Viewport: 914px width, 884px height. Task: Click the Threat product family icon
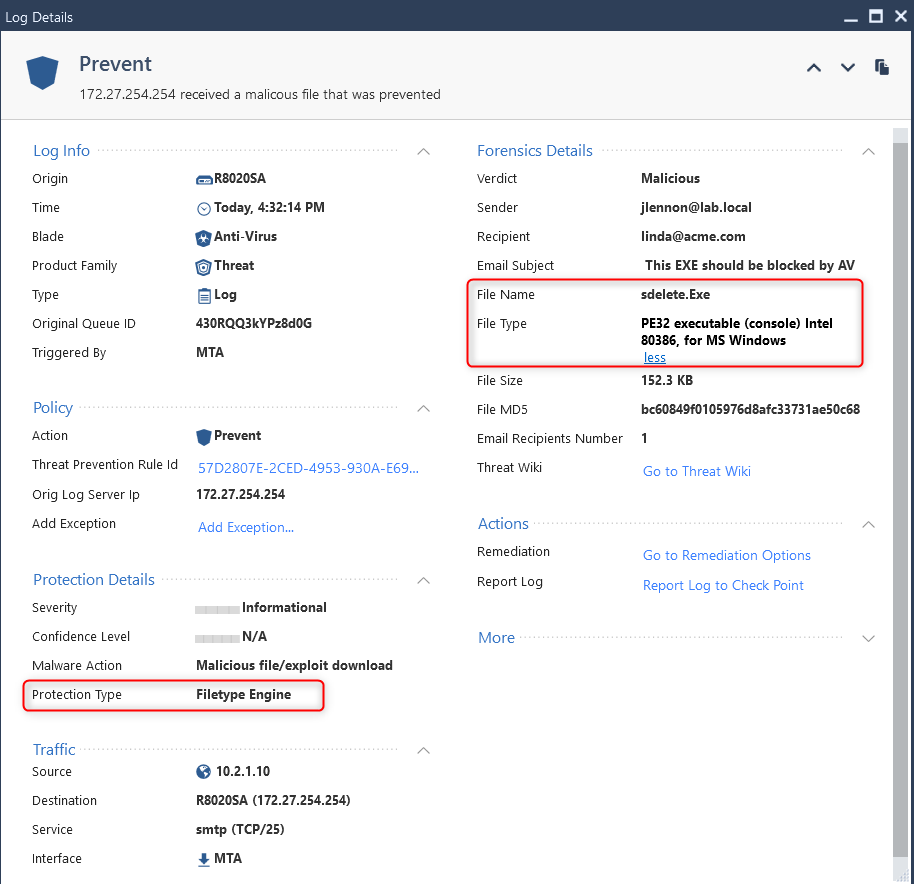tap(203, 267)
